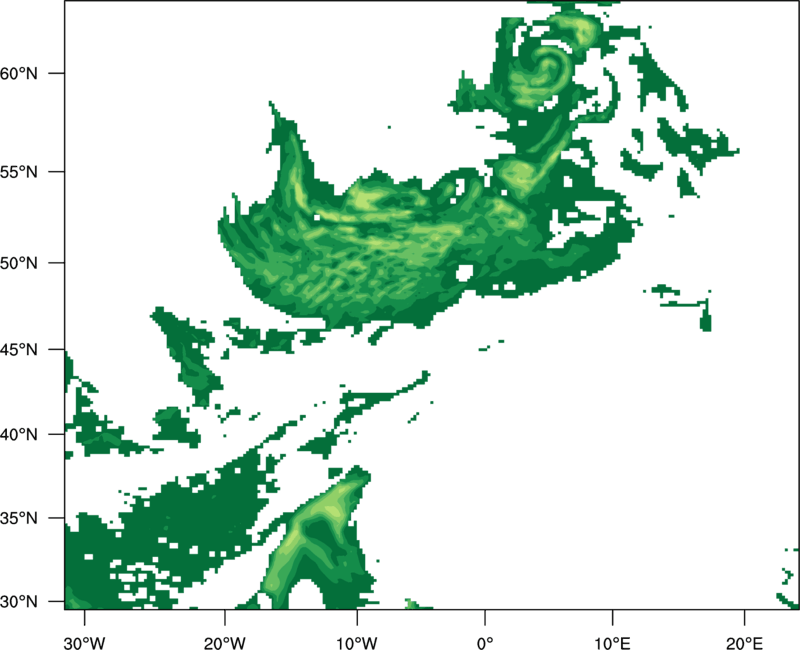The image size is (800, 650).
Task: Click the 35°N latitude label
Action: point(19,518)
